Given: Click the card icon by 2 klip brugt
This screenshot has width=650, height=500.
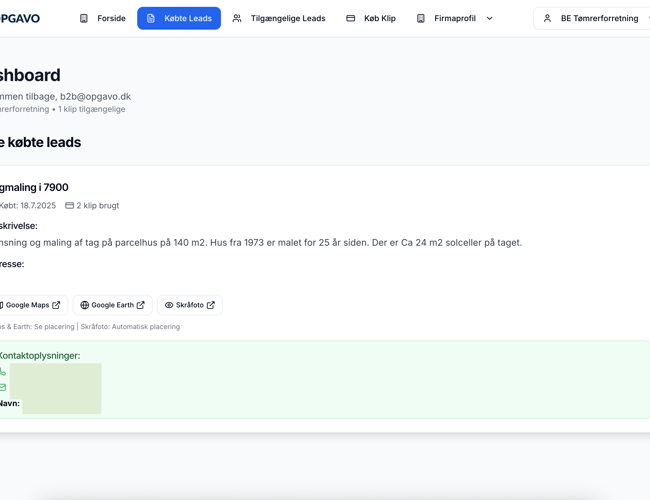Looking at the screenshot, I should pyautogui.click(x=70, y=205).
